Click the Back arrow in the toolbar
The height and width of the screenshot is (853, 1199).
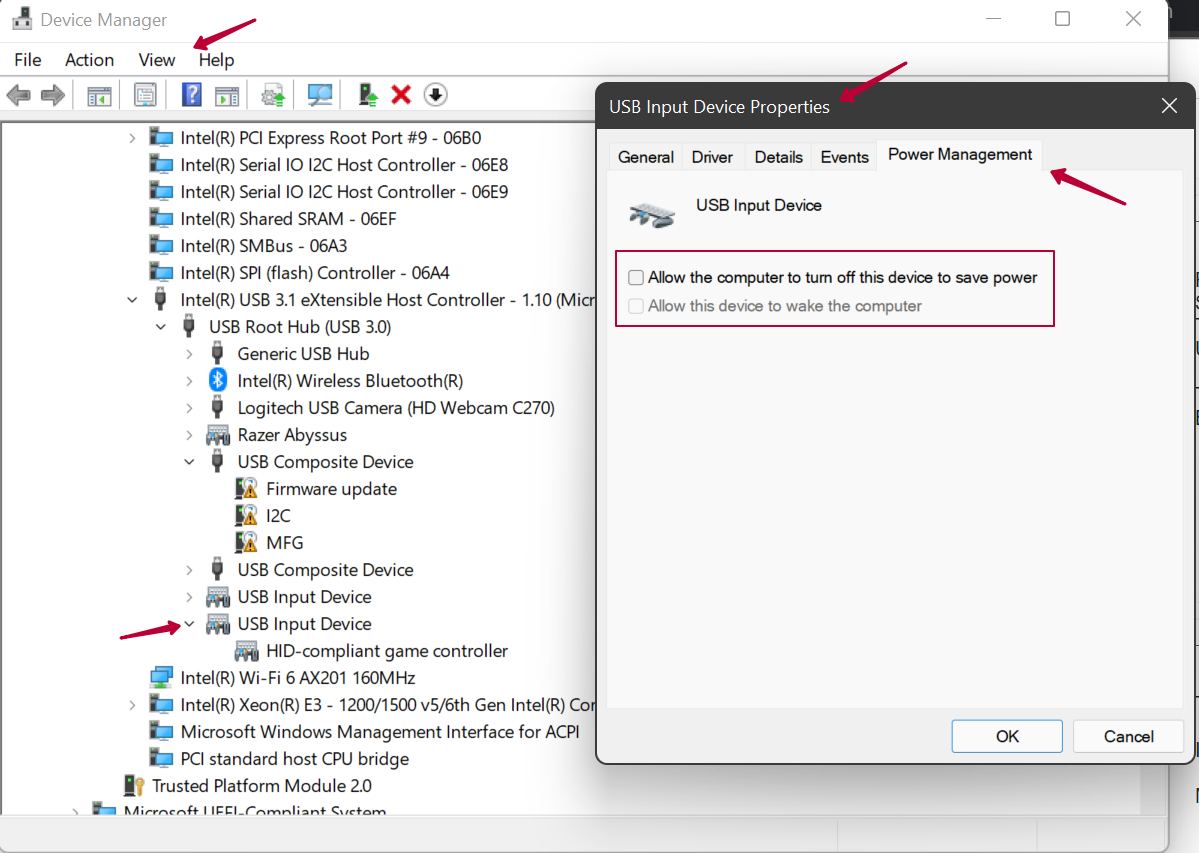coord(18,96)
